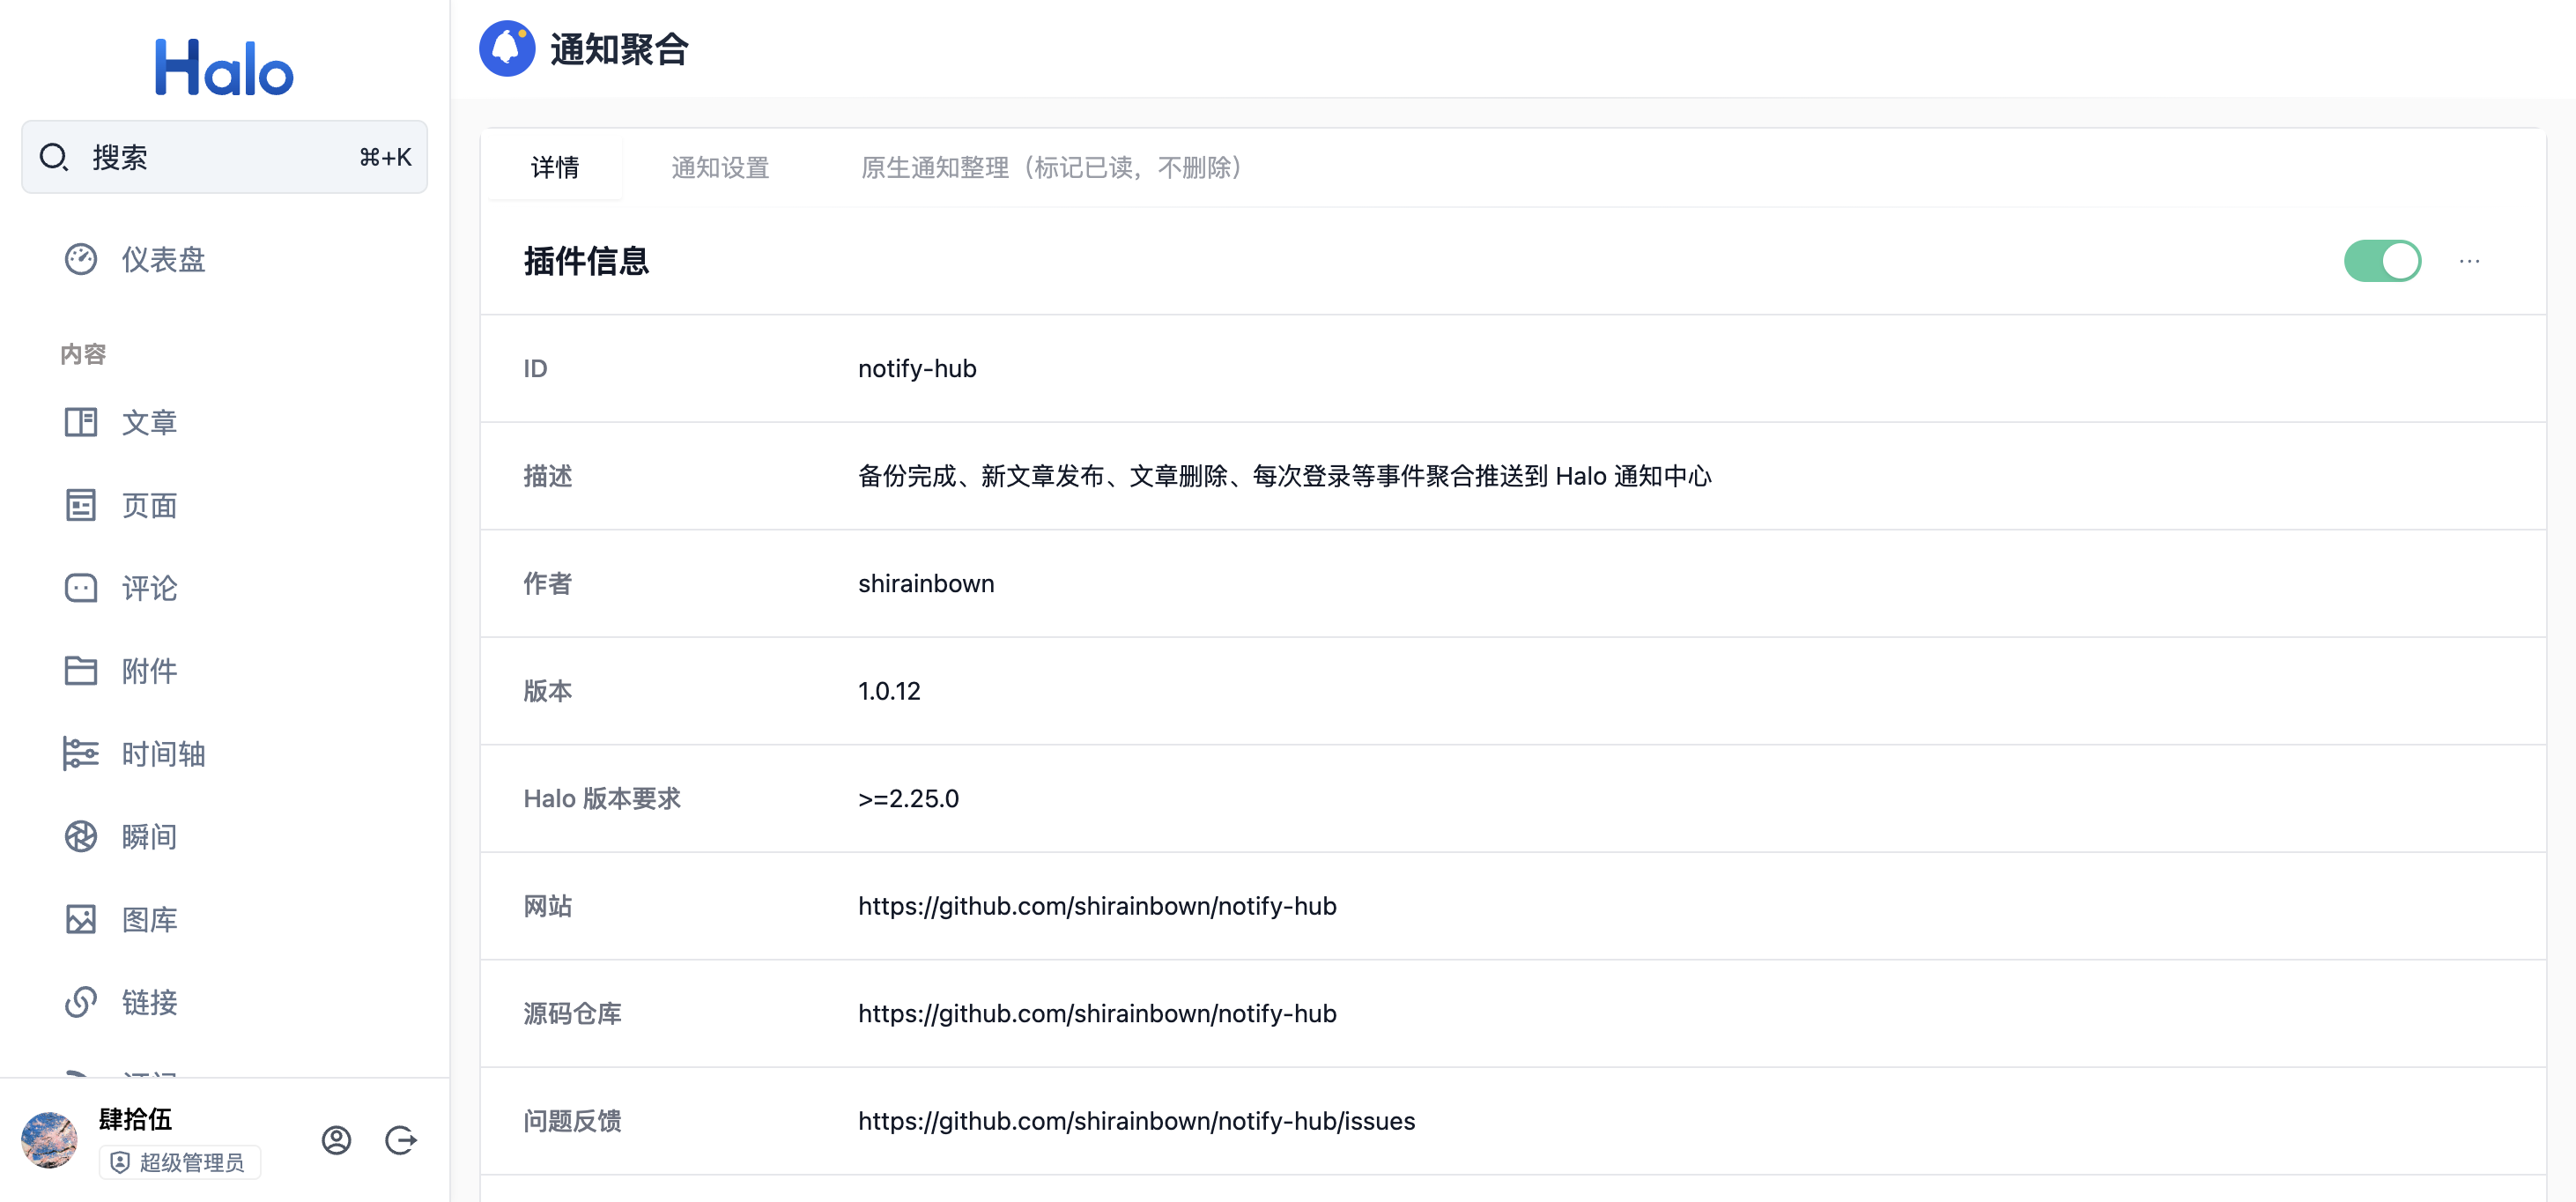
Task: Click the search magnifier icon
Action: (53, 157)
